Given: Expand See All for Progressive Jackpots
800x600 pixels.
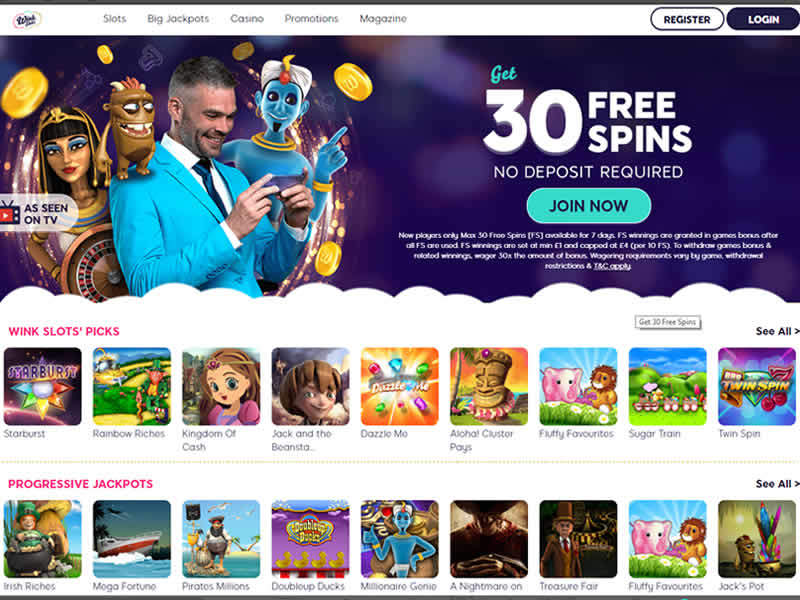Looking at the screenshot, I should 778,484.
